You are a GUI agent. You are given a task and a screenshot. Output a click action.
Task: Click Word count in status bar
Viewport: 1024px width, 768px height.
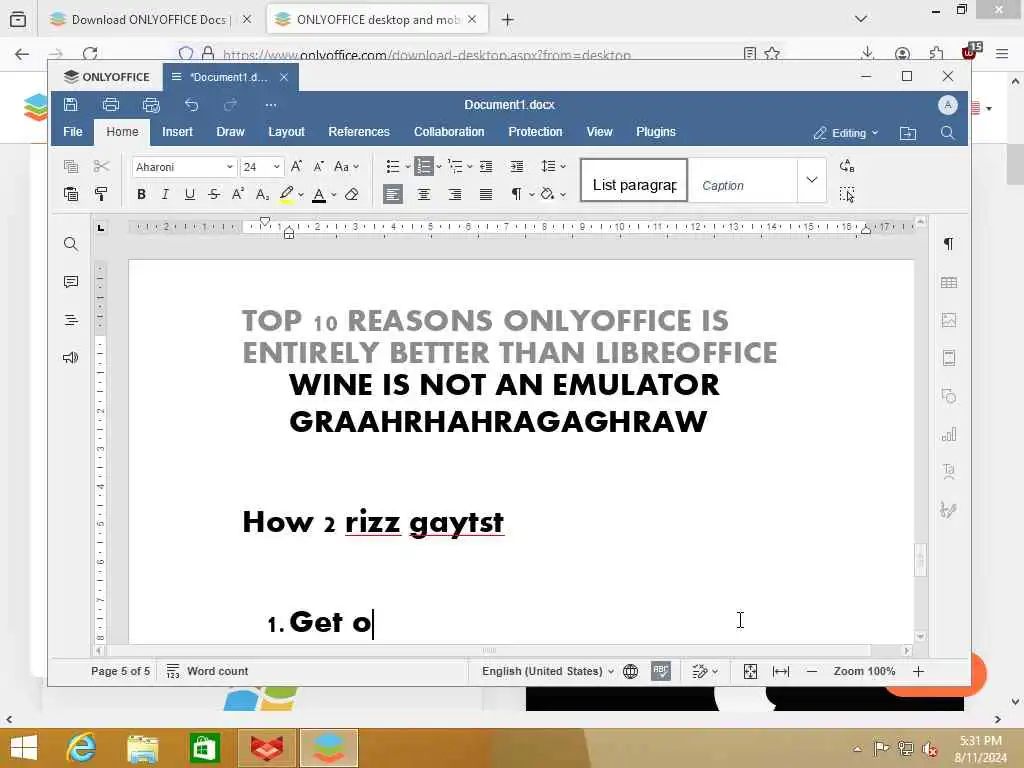tap(207, 671)
